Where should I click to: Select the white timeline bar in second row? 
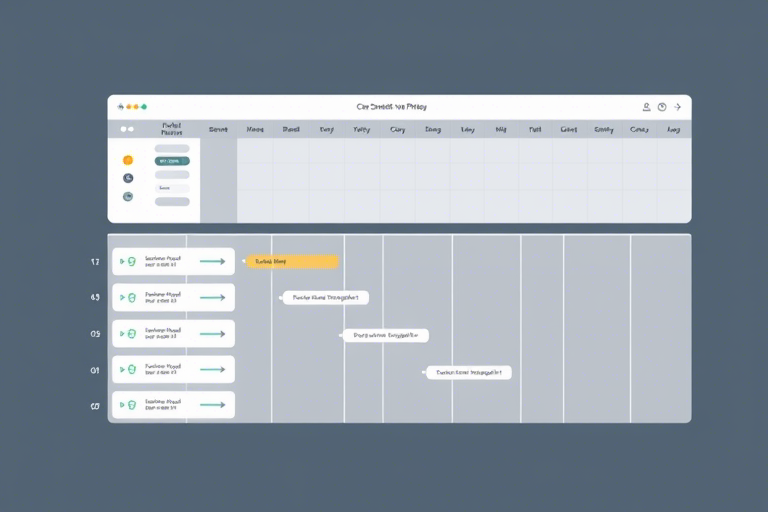[326, 297]
